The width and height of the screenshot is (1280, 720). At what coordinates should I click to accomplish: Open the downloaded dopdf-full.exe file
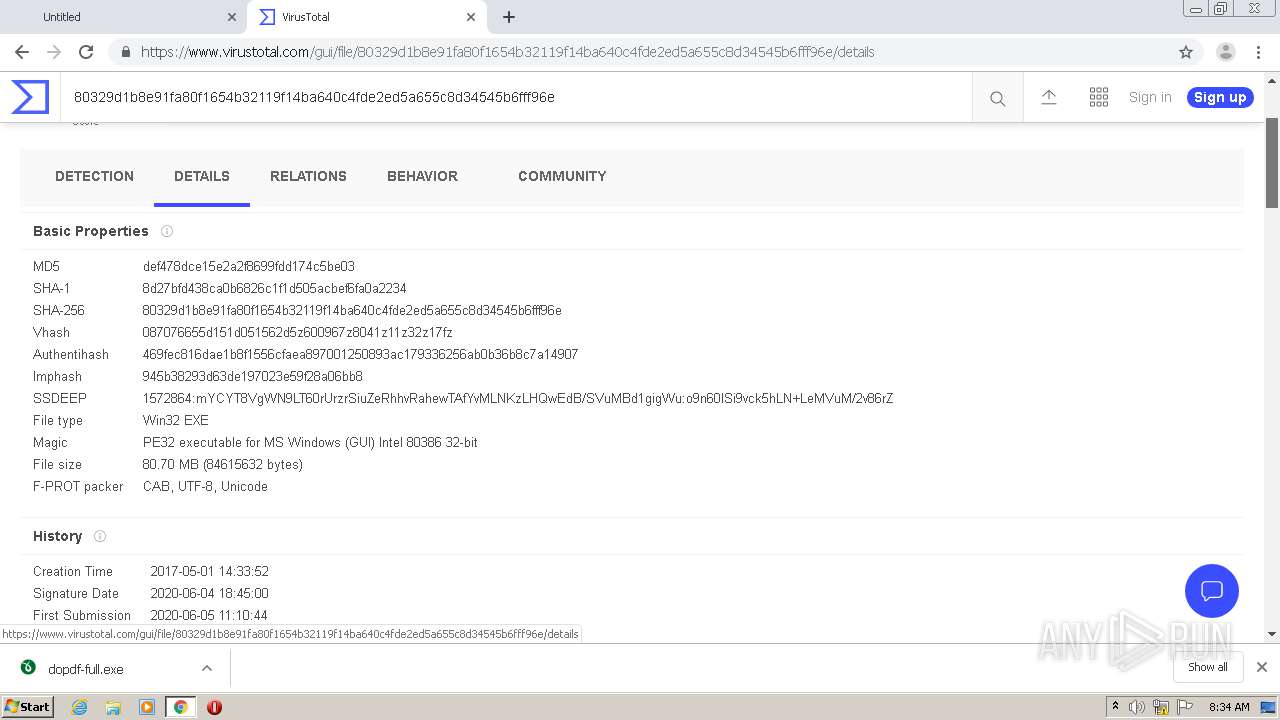[86, 669]
